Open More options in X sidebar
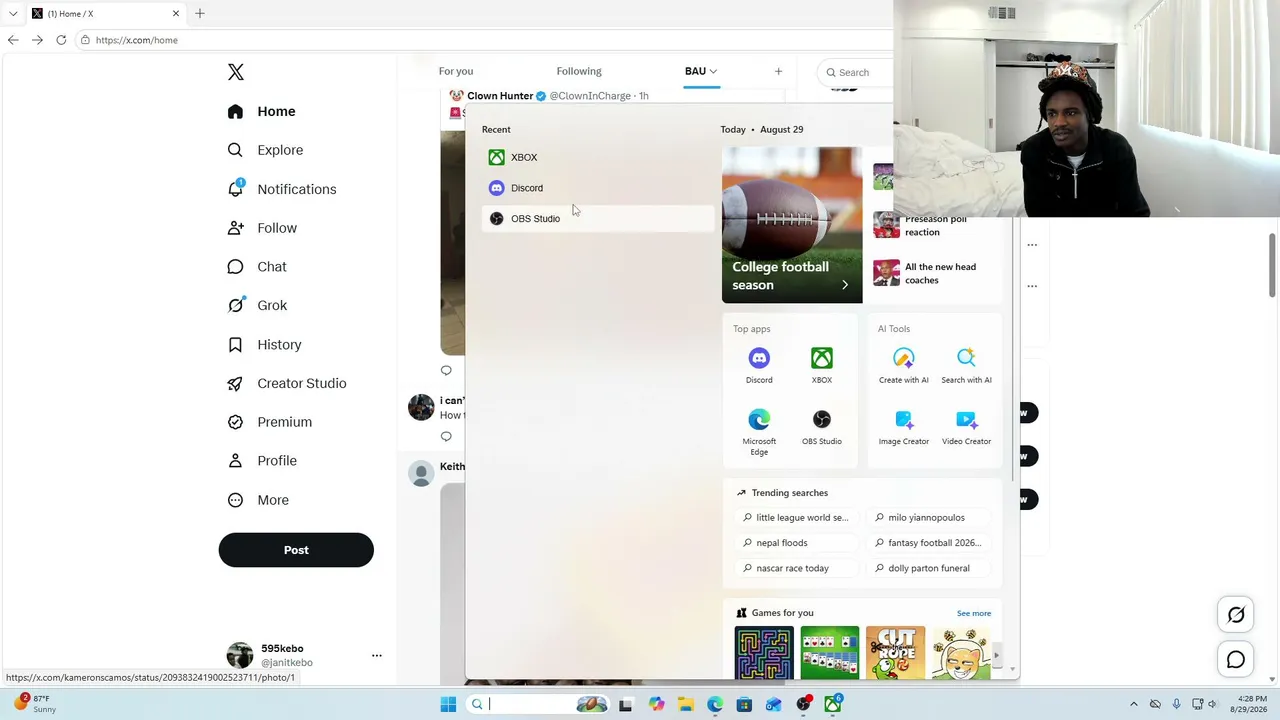Screen dimensions: 1280x720 point(259,500)
